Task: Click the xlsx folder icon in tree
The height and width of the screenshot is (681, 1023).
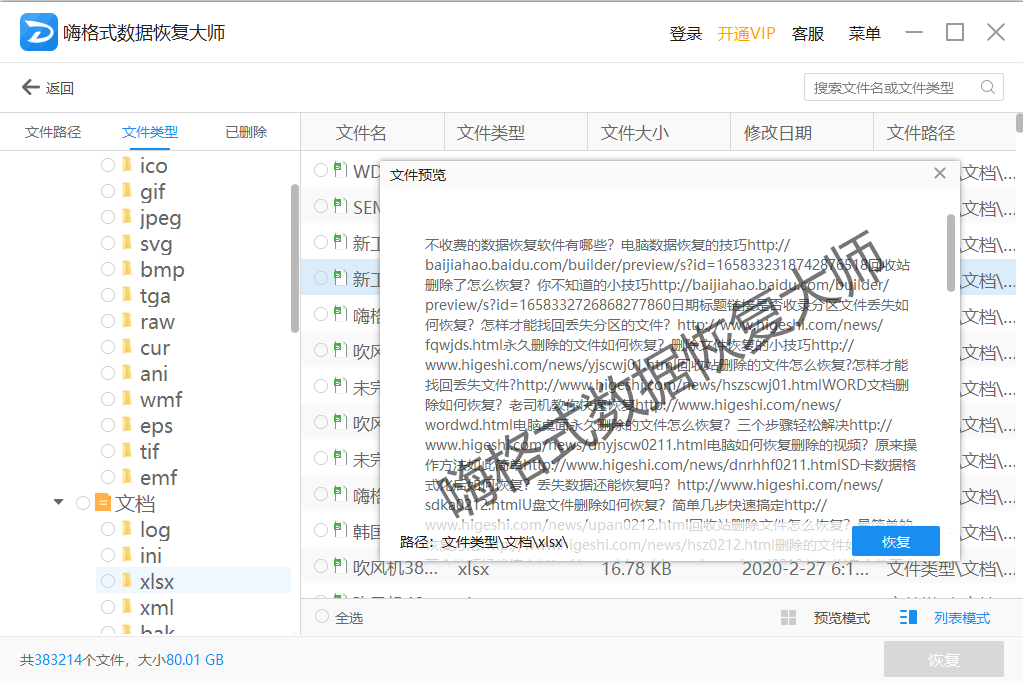Action: pos(127,581)
